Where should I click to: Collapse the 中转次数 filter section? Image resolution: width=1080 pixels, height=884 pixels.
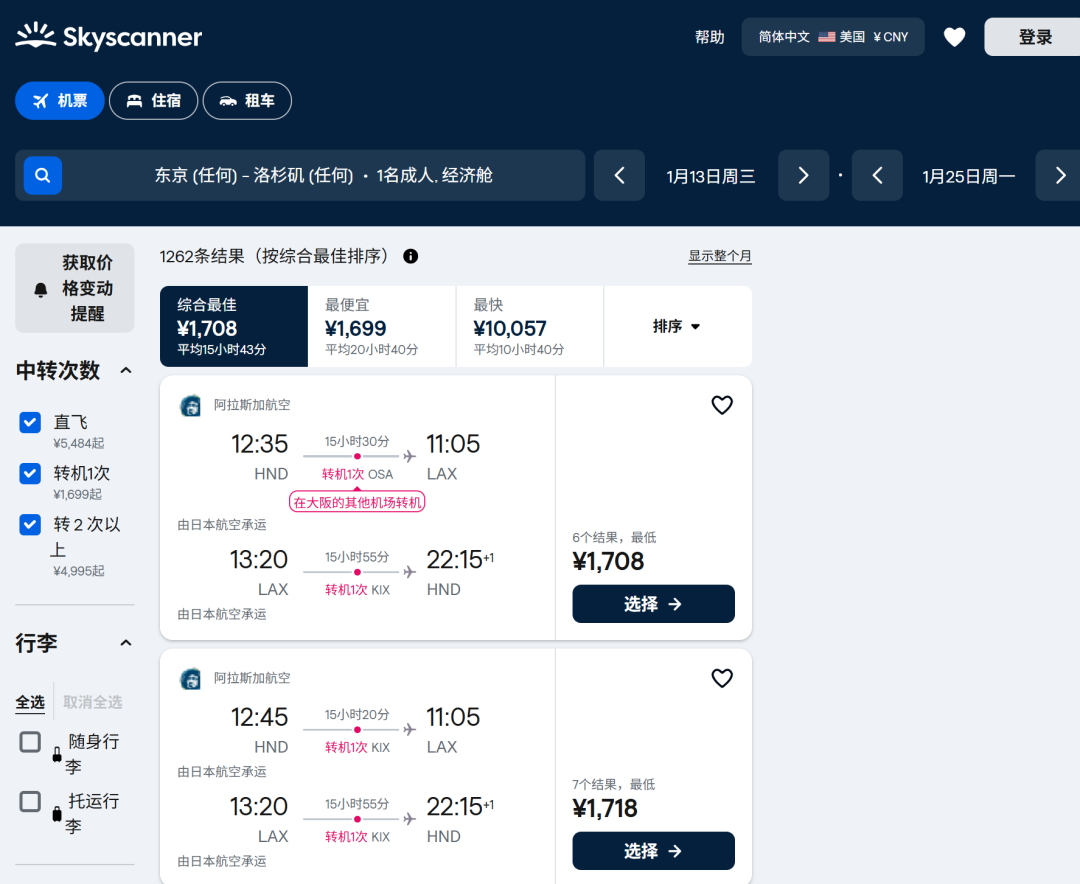point(126,371)
